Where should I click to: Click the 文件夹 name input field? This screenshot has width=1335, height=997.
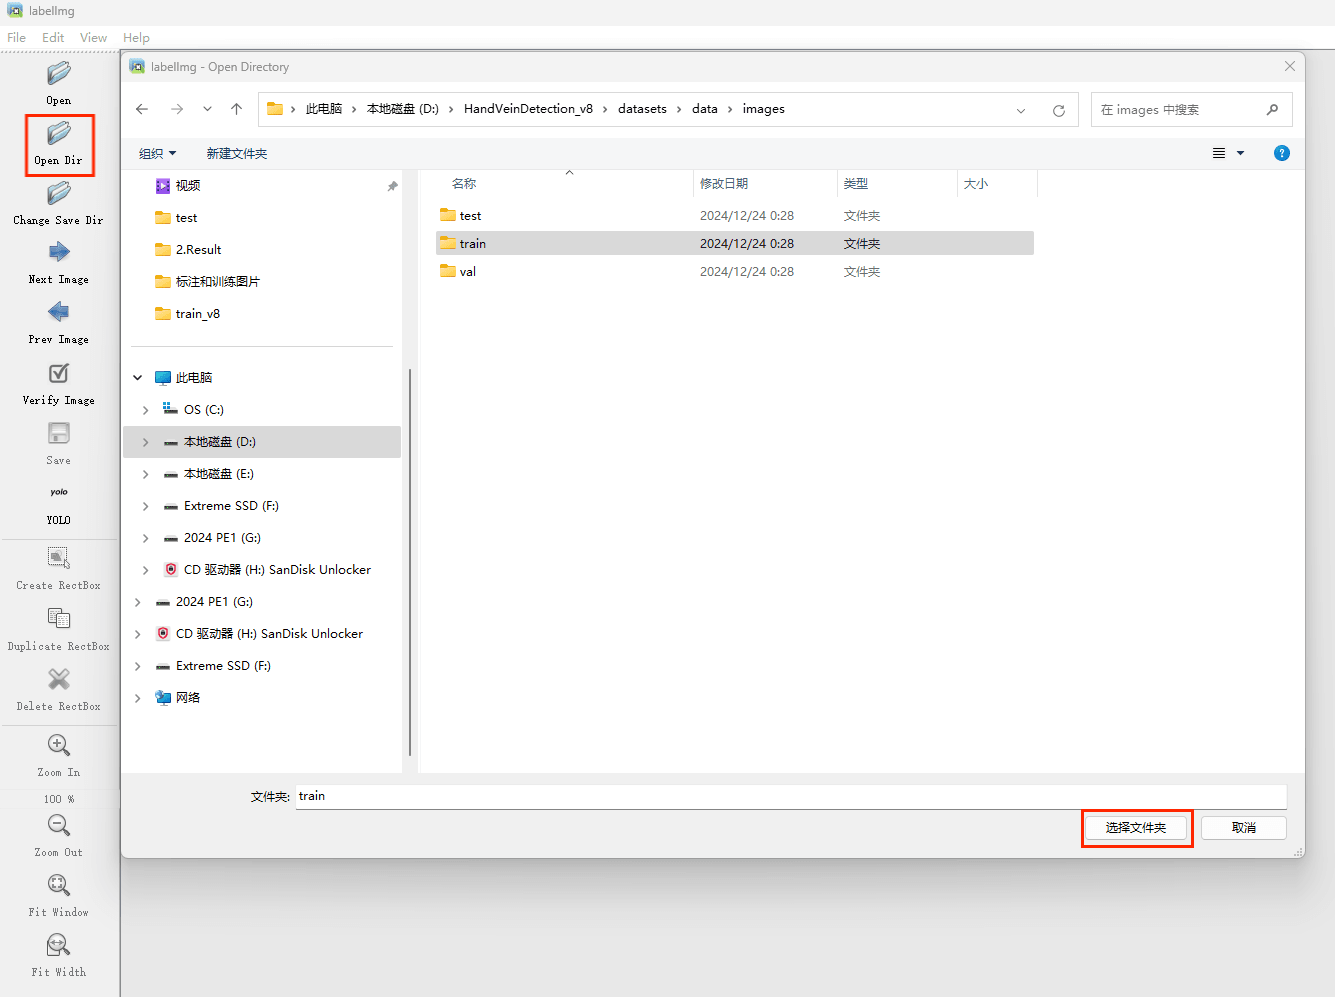(790, 797)
